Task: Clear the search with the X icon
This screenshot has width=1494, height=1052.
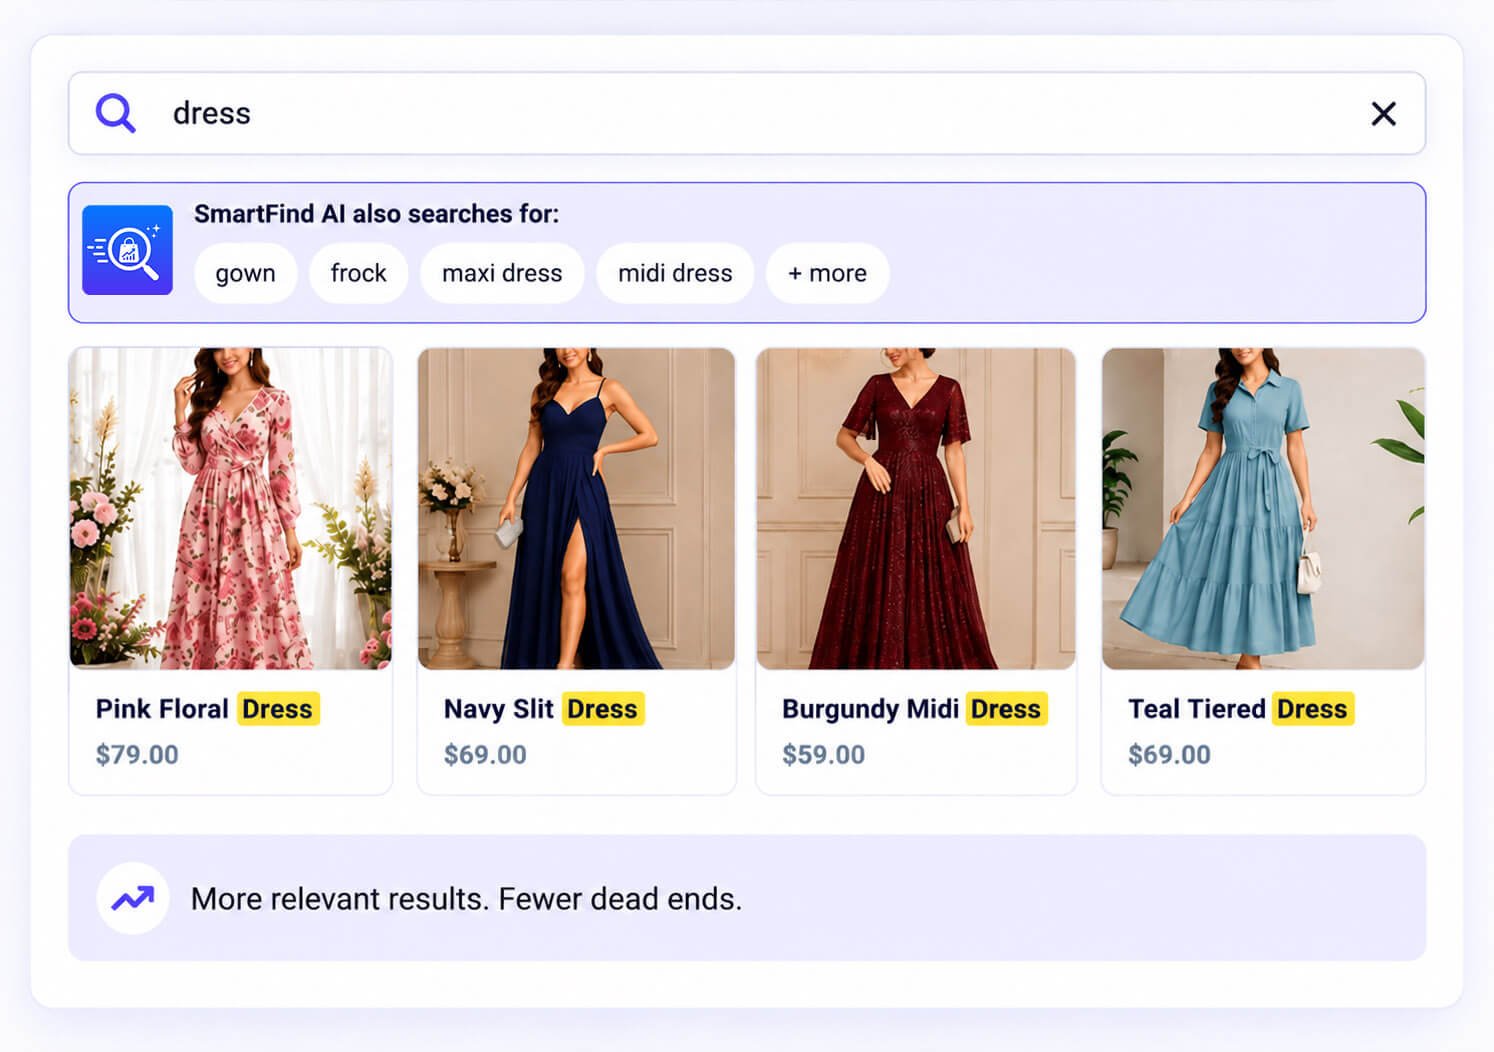Action: pyautogui.click(x=1383, y=114)
